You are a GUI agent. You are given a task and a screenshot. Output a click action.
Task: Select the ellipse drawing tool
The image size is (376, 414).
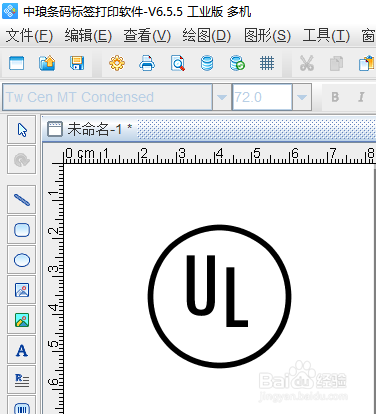[x=22, y=260]
